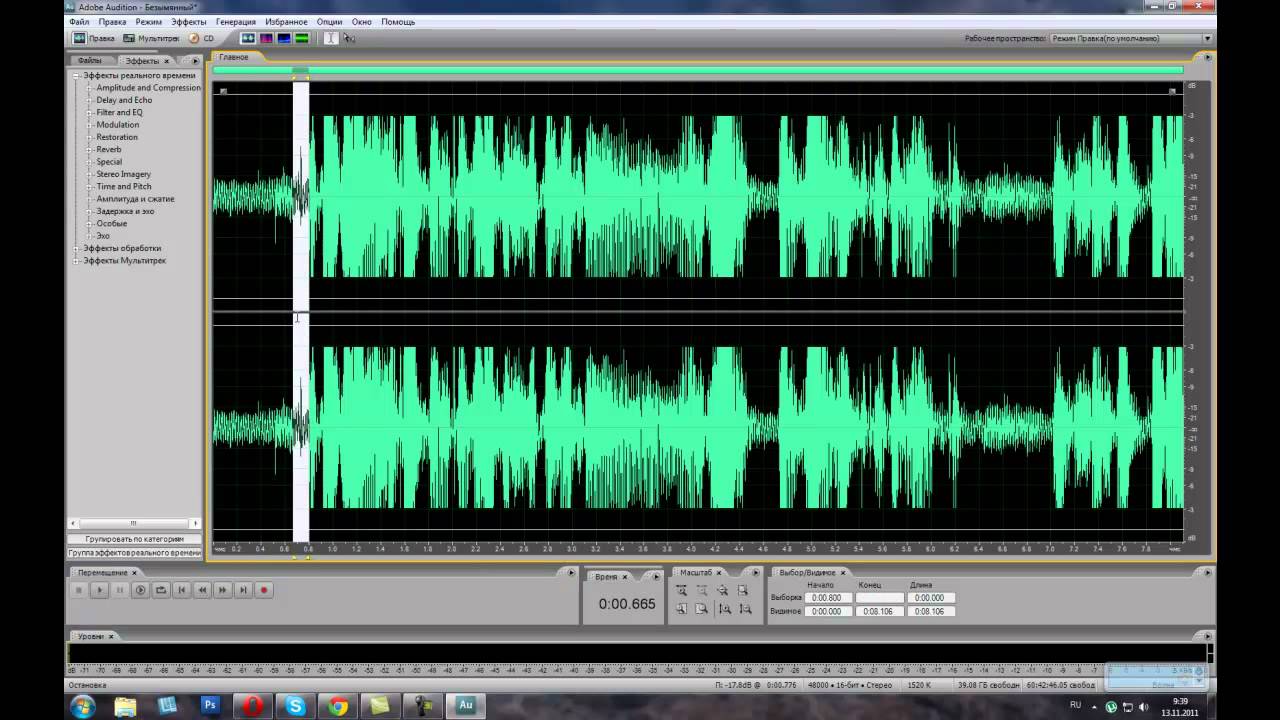Click the green horizontal zoom bar
This screenshot has height=720, width=1280.
(x=698, y=70)
